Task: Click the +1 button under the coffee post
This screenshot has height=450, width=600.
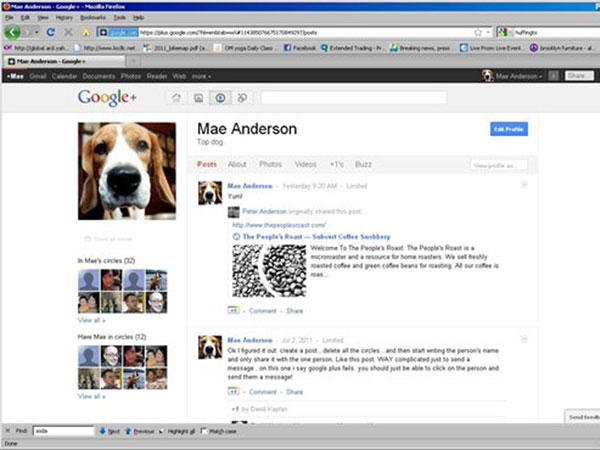Action: 231,310
